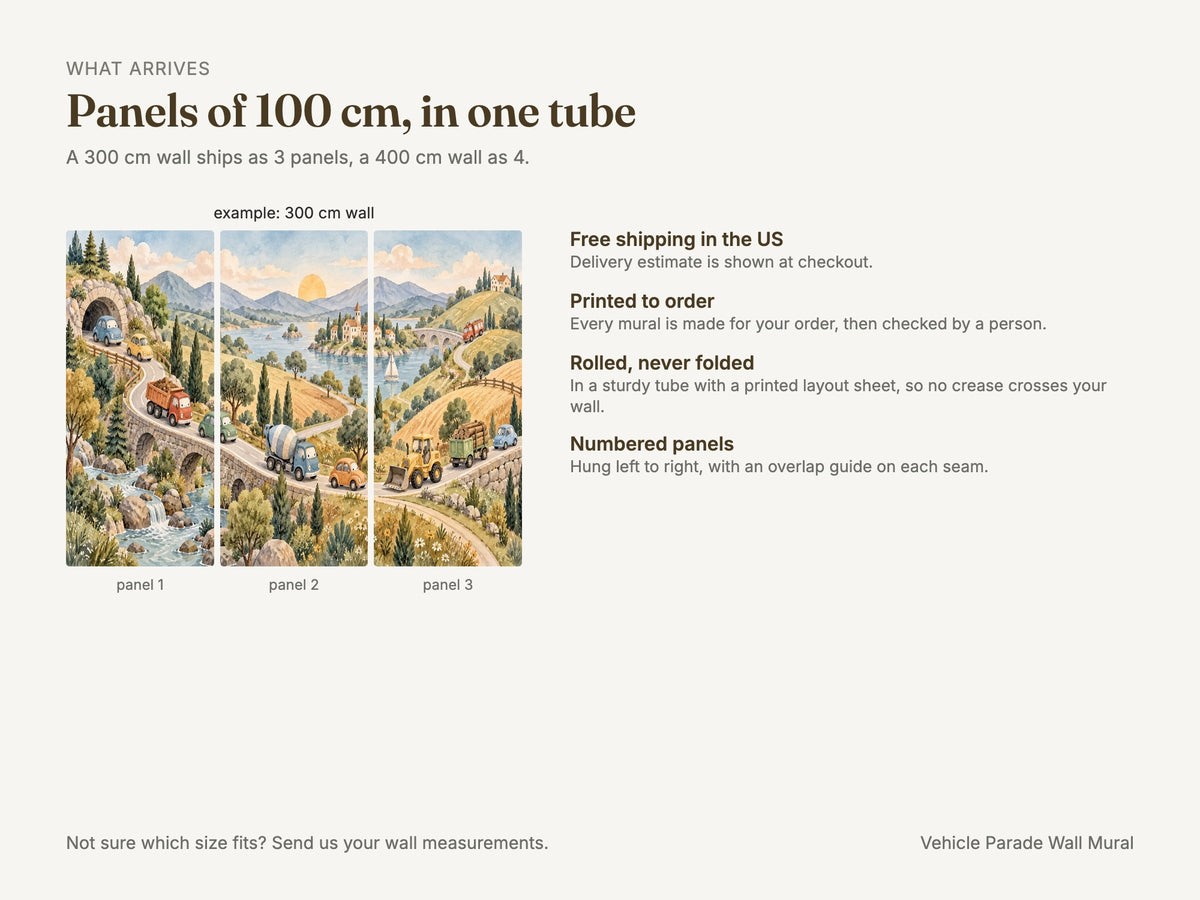Click the panel 2 mural image
Viewport: 1200px width, 900px height.
294,398
